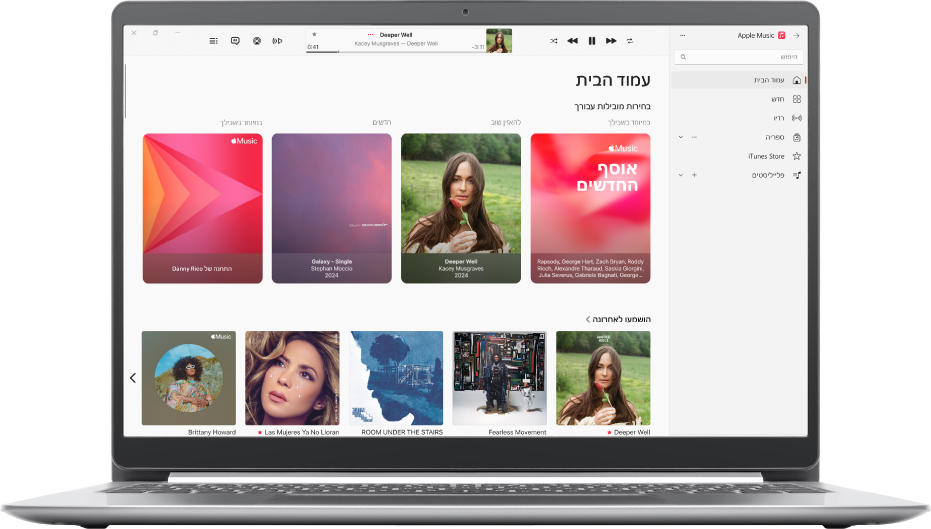
Task: Click the iTunes Store star icon
Action: click(797, 156)
